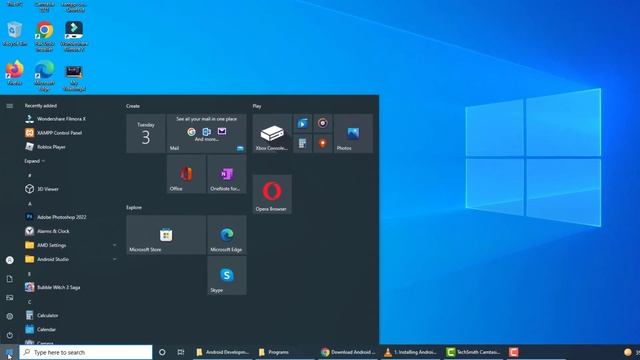Image resolution: width=640 pixels, height=360 pixels.
Task: Open the Maps small tile in Play
Action: coord(322,143)
